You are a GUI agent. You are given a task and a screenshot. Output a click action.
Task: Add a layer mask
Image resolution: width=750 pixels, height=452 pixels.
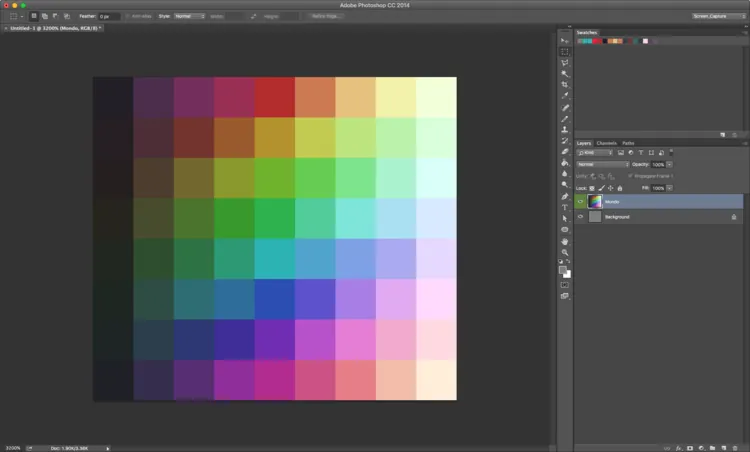[690, 448]
